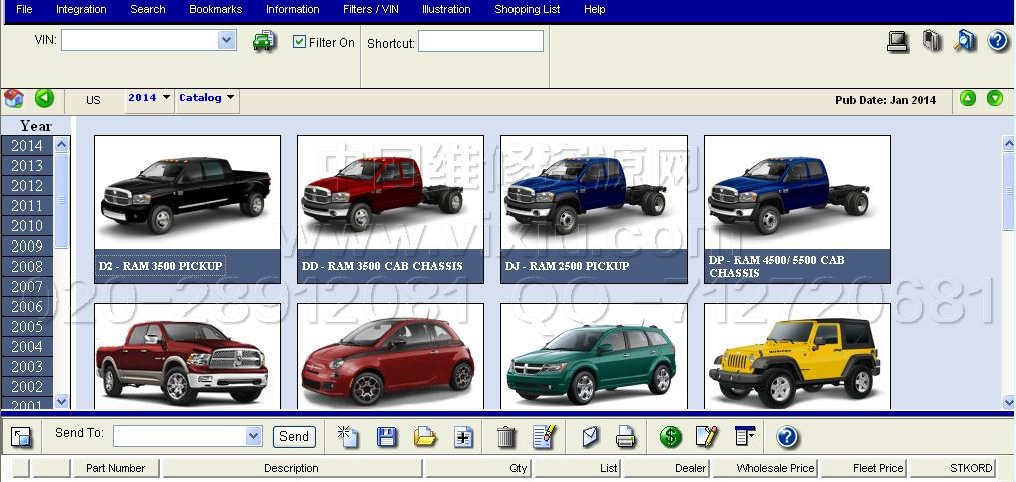
Task: Click the blue help icon at top right
Action: [x=997, y=41]
